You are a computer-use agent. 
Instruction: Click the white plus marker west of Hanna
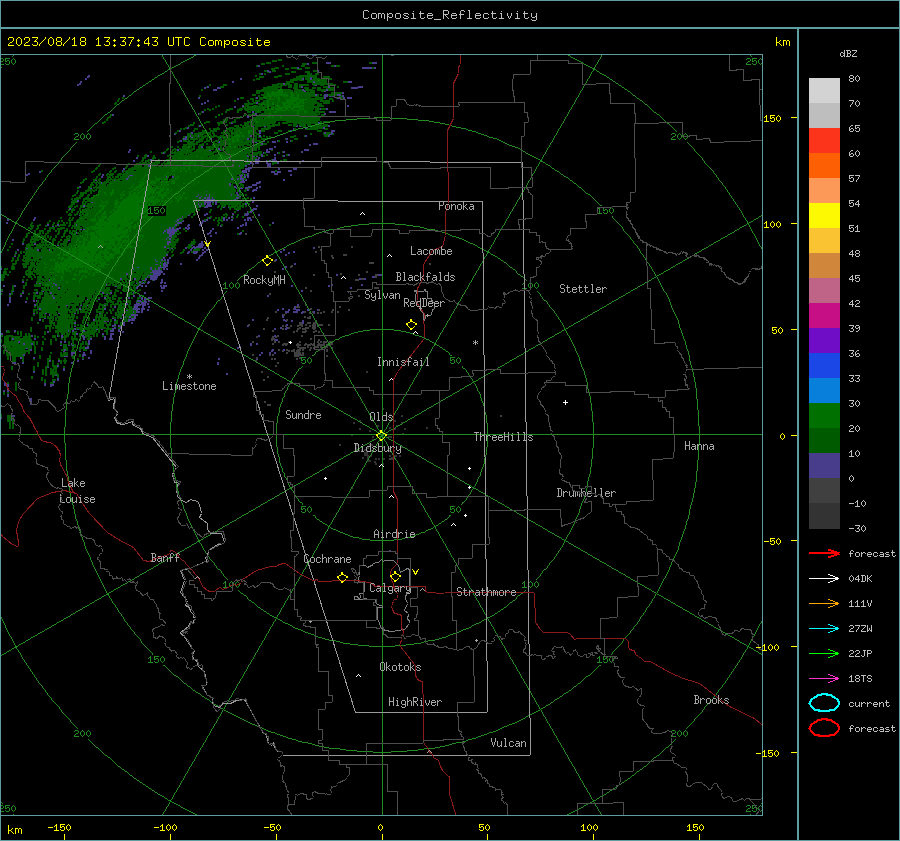(565, 402)
